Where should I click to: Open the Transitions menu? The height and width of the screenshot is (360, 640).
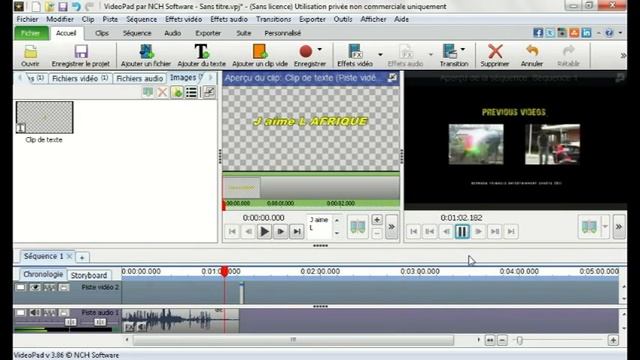pos(273,19)
